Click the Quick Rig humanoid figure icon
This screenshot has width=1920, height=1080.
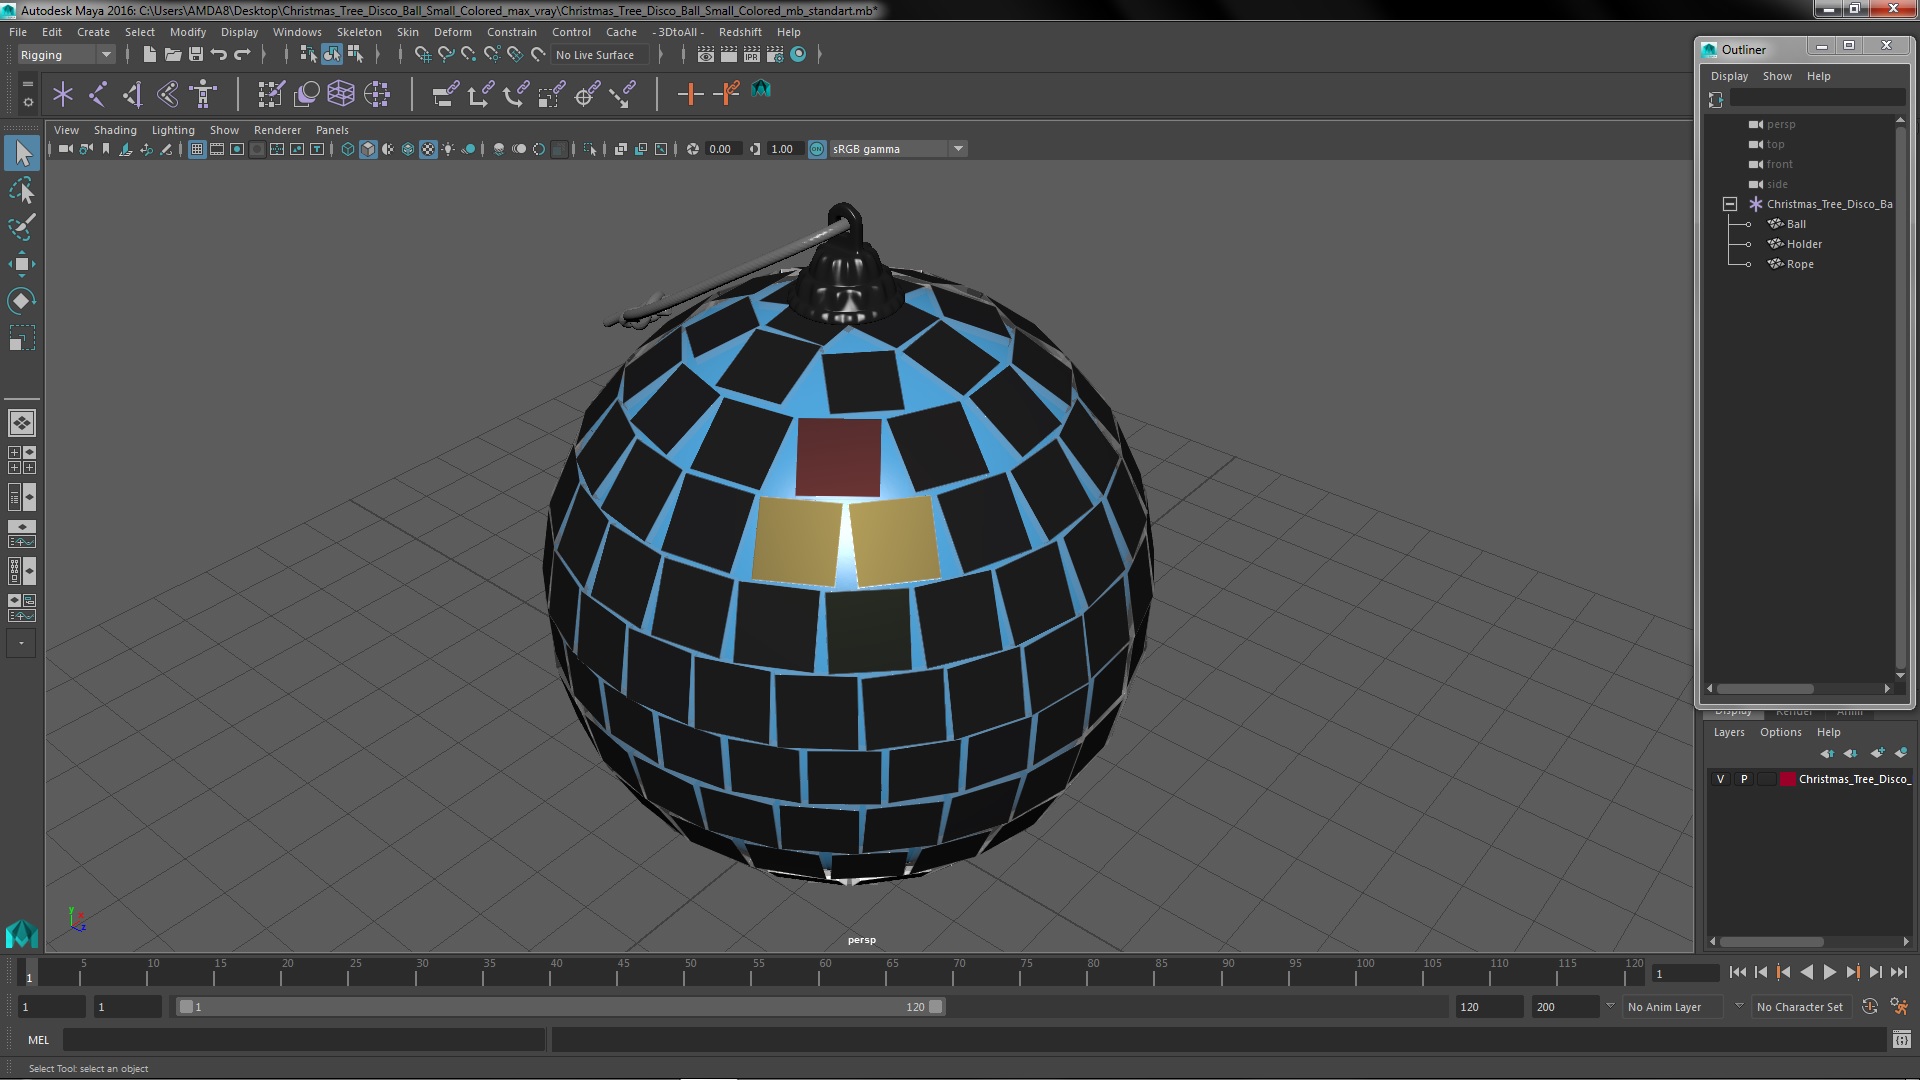pos(203,94)
